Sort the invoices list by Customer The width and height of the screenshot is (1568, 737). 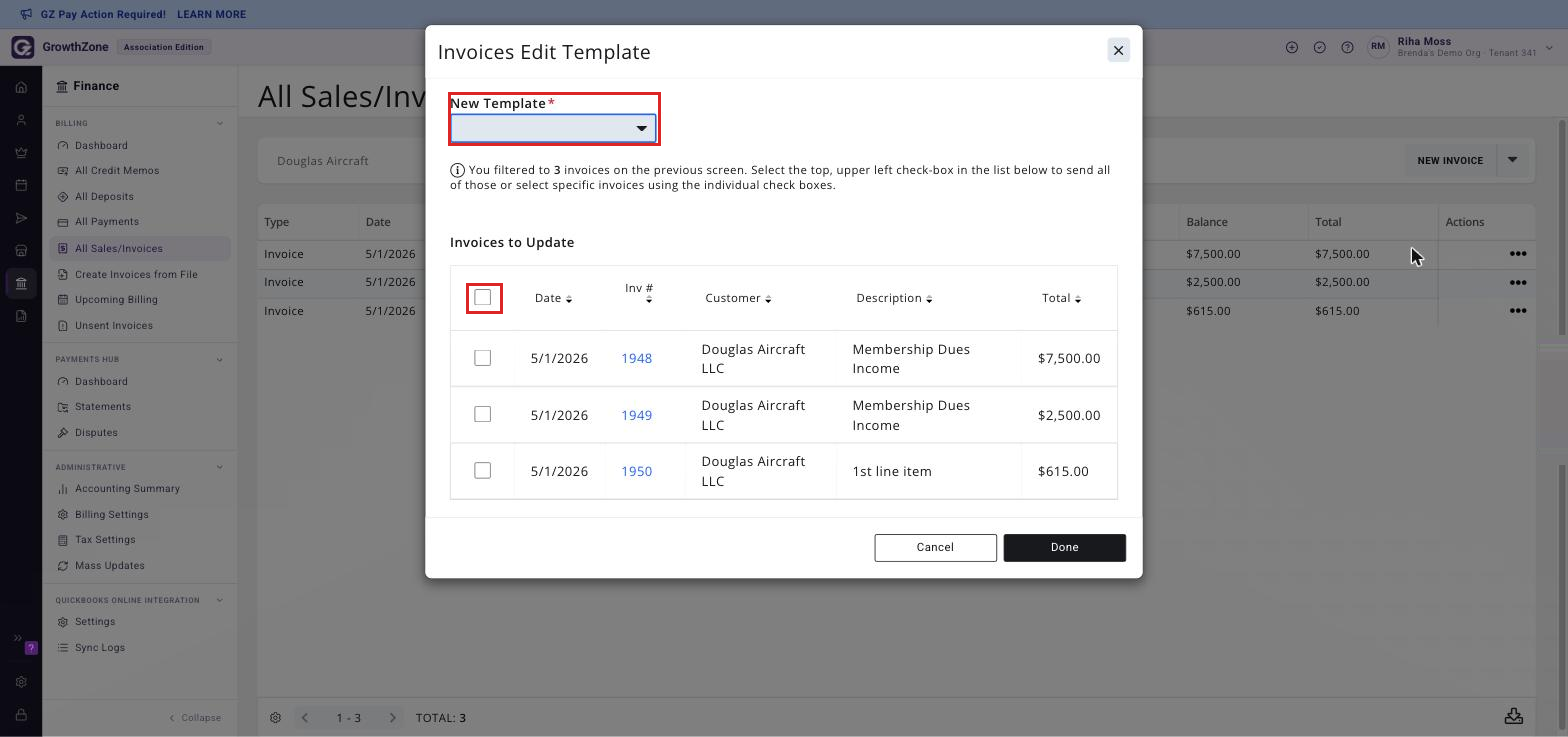738,298
